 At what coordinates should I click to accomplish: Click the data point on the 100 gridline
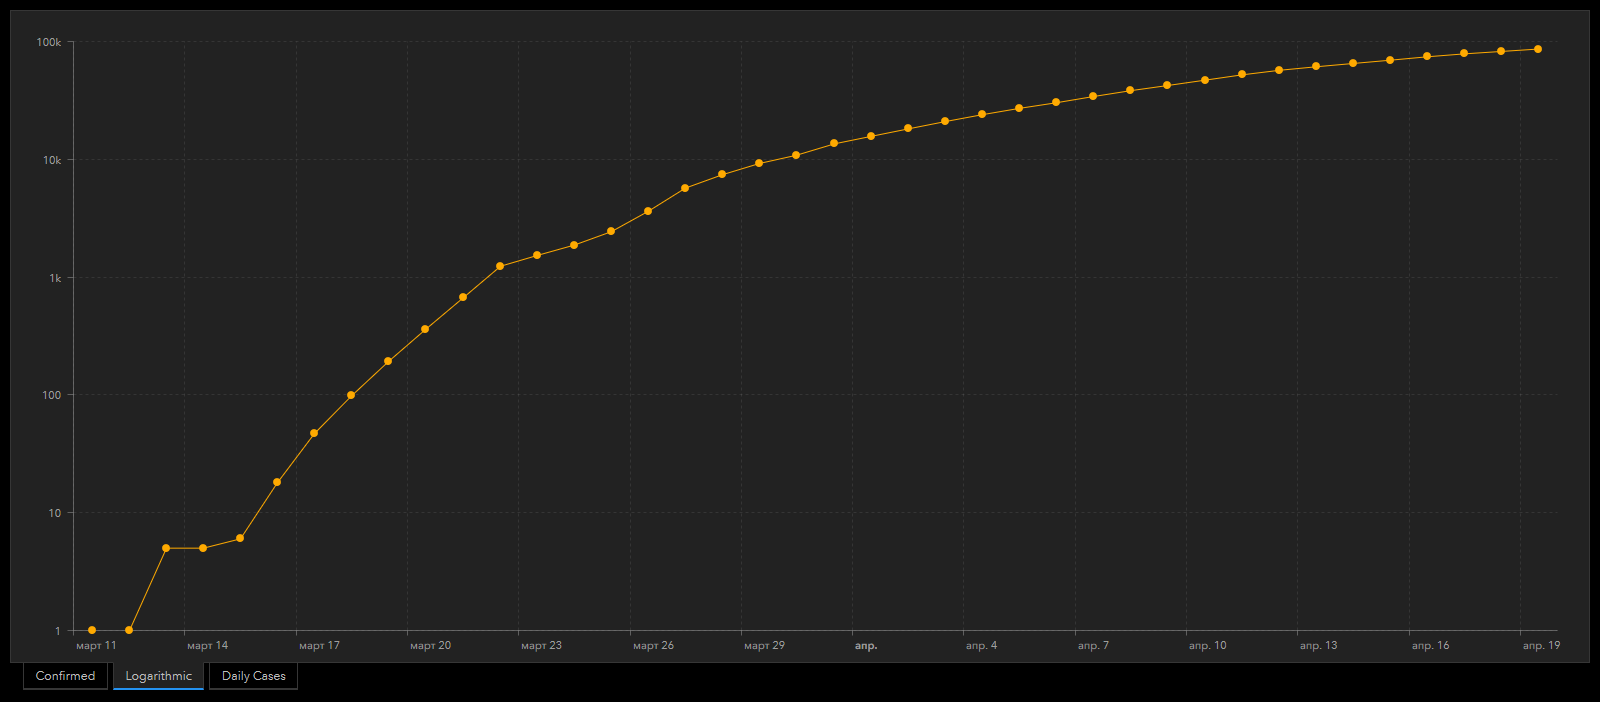point(351,395)
